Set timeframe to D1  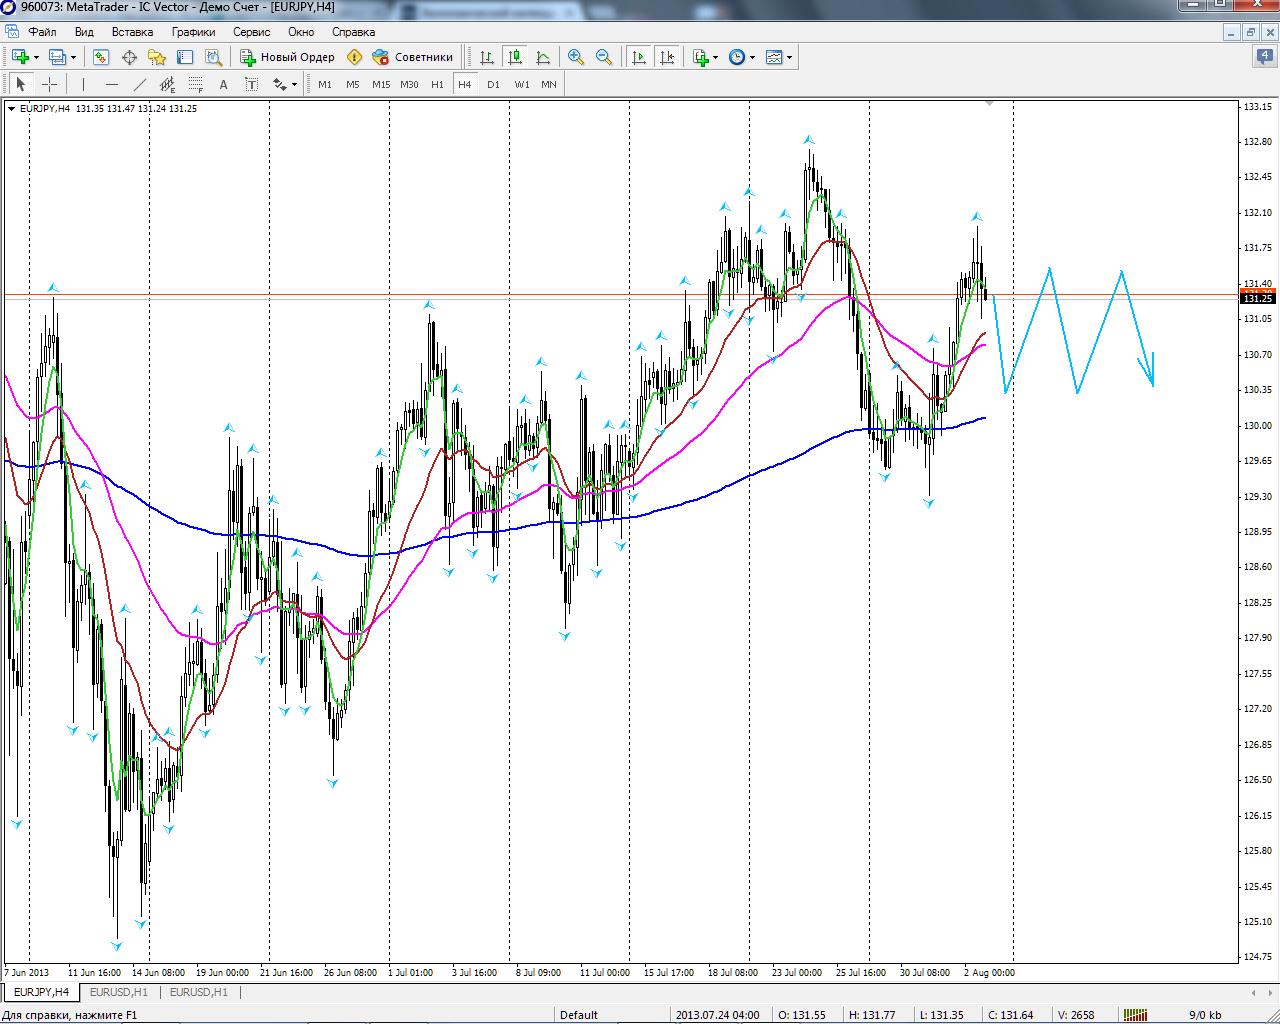point(493,85)
